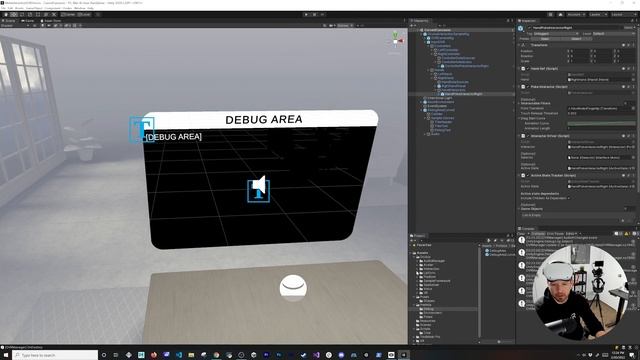Image resolution: width=640 pixels, height=360 pixels.
Task: Click the Step frame button
Action: [x=322, y=15]
